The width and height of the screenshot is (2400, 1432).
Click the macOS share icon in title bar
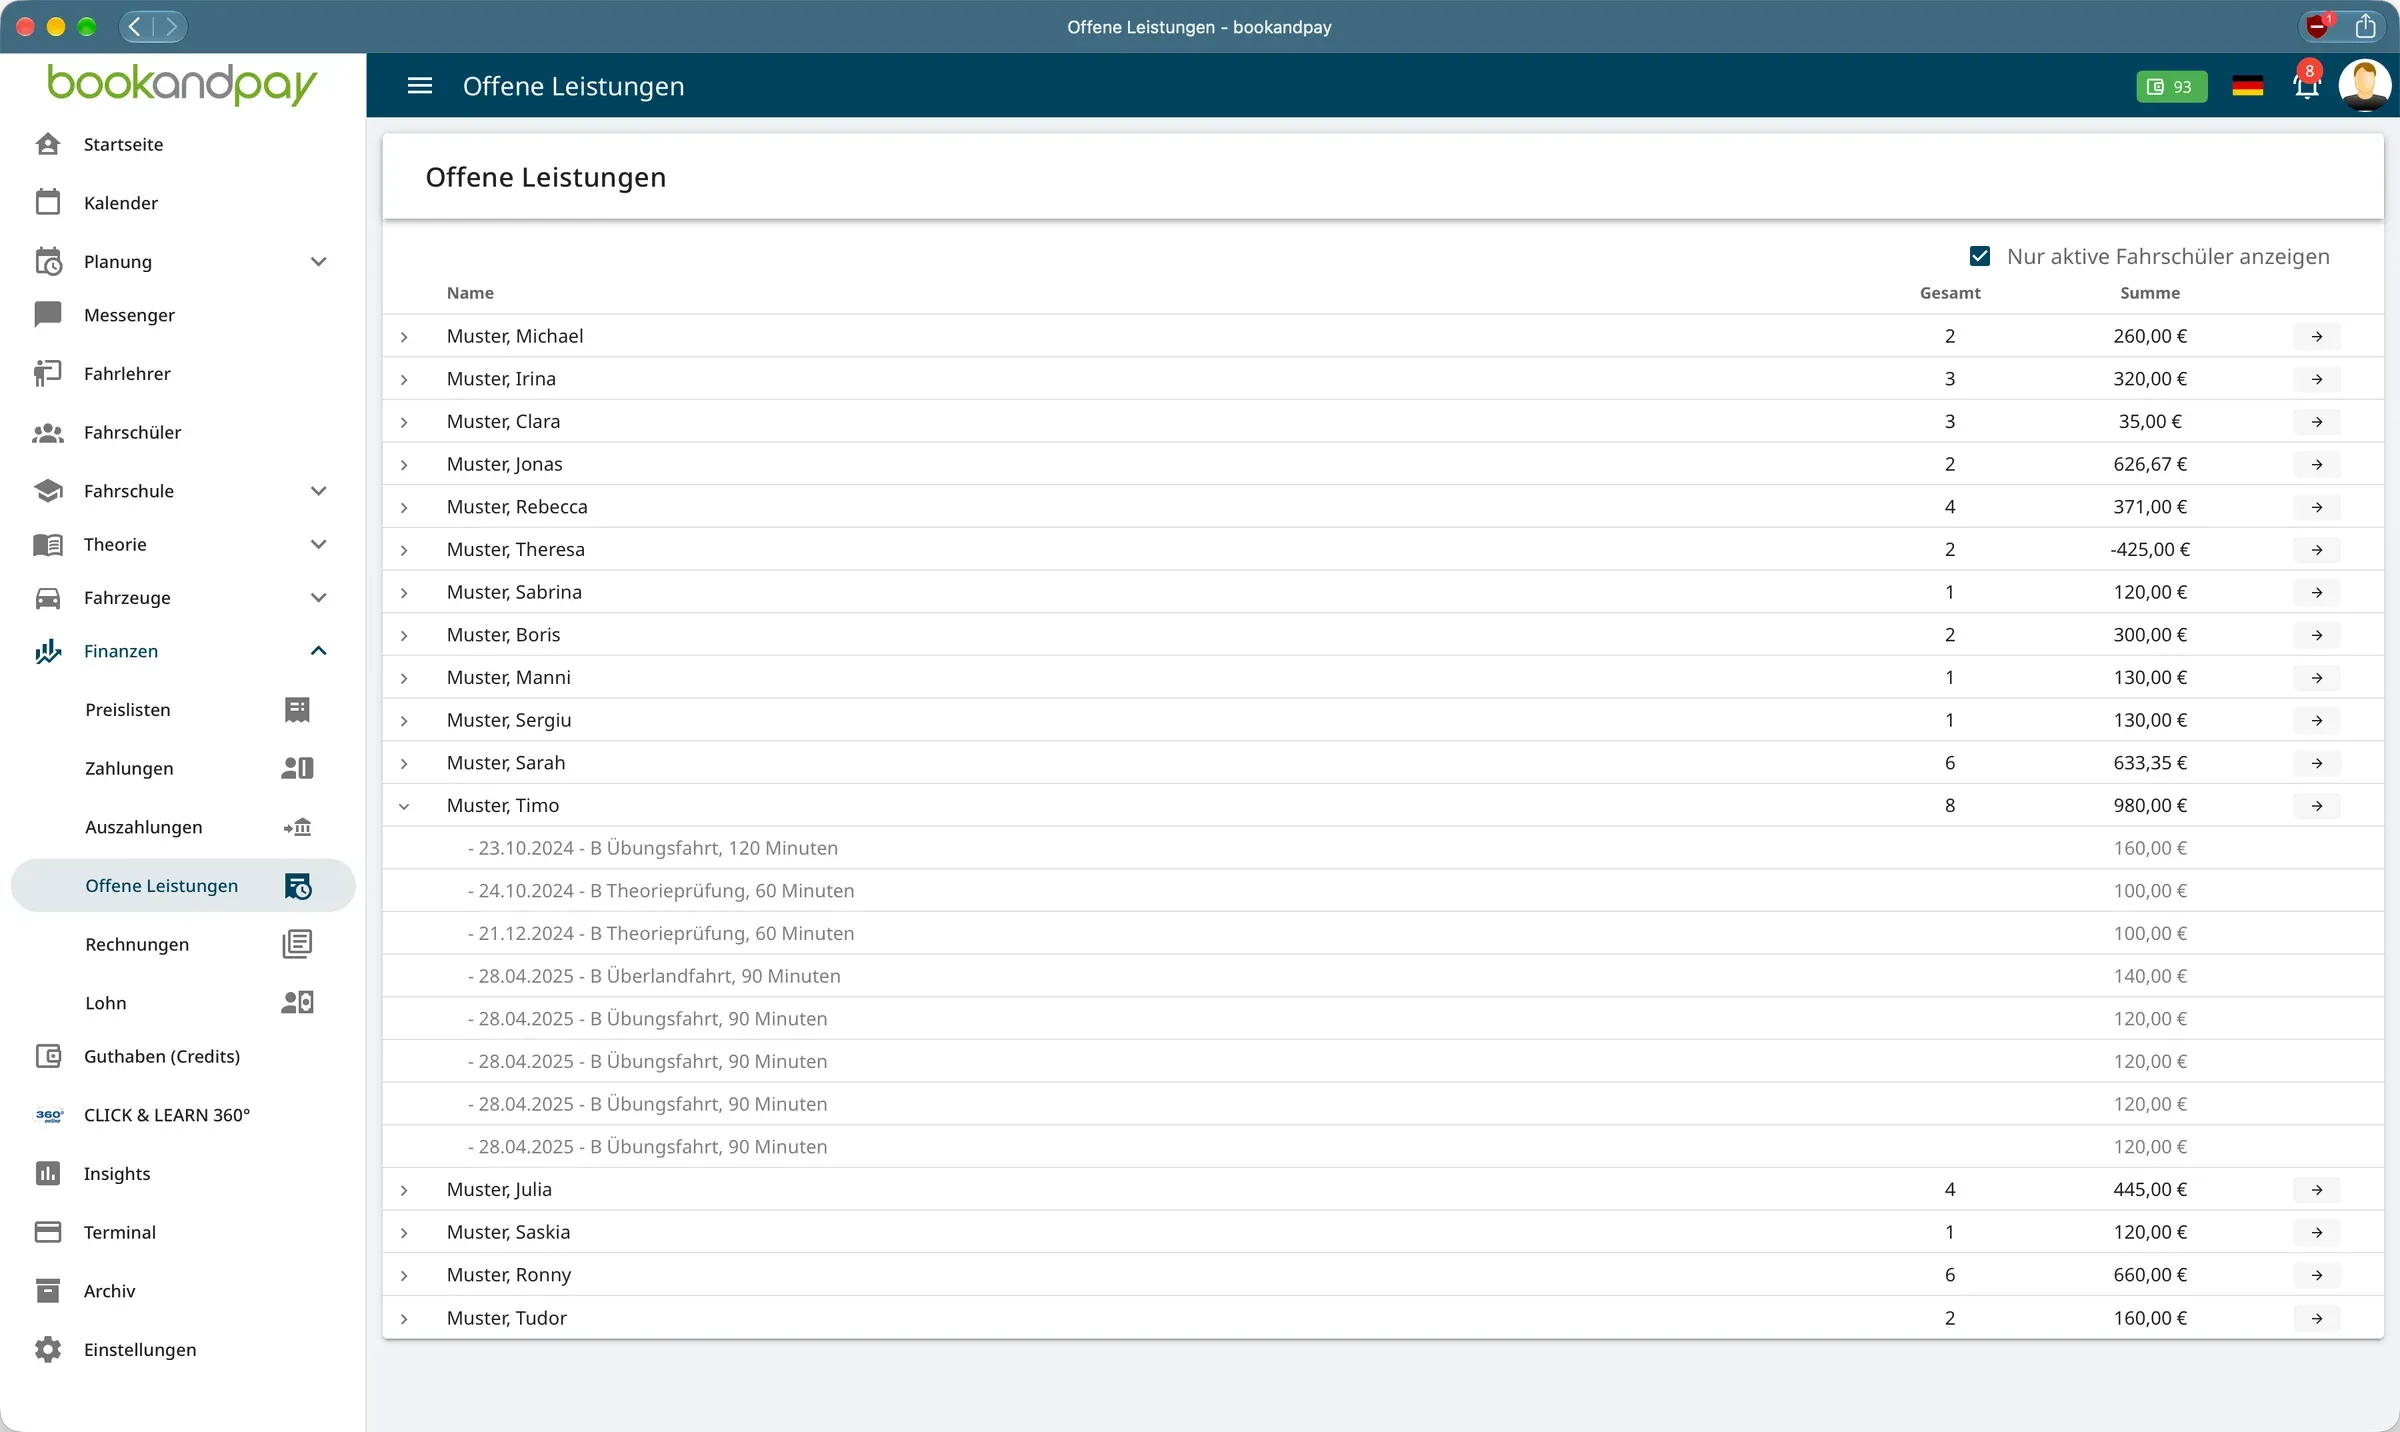point(2365,26)
